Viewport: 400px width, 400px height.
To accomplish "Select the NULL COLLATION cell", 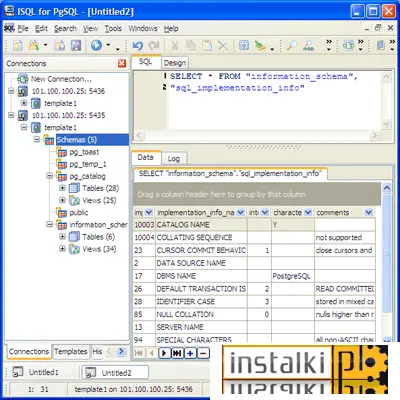I will tap(201, 314).
